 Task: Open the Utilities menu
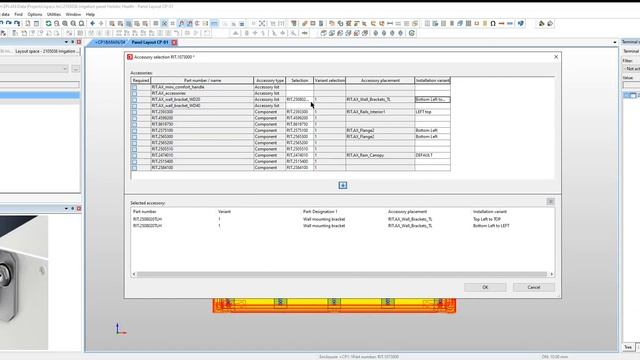(53, 14)
